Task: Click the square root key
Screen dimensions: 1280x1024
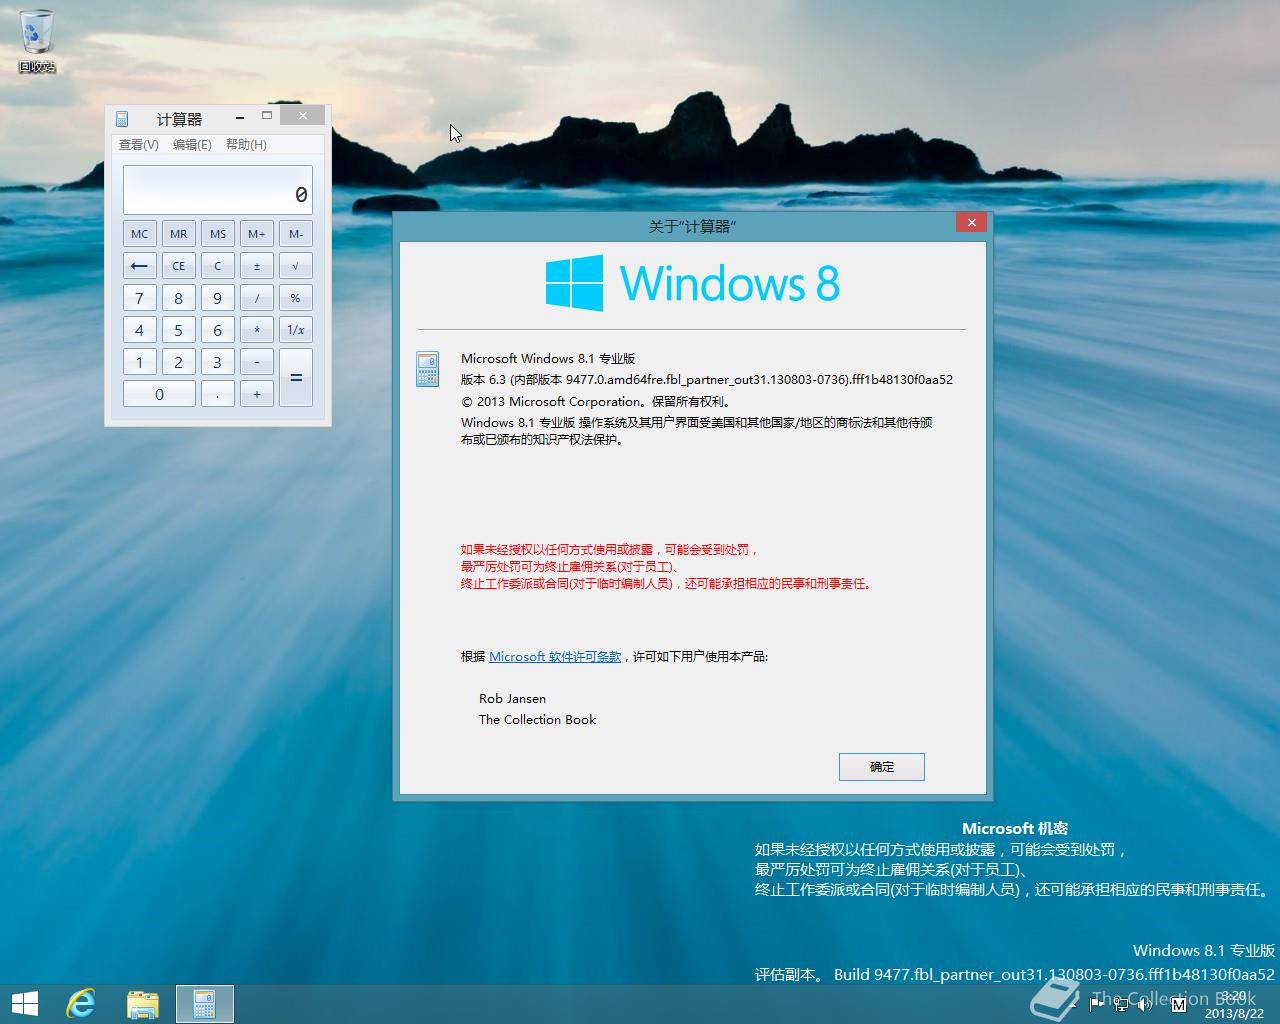Action: [x=296, y=266]
